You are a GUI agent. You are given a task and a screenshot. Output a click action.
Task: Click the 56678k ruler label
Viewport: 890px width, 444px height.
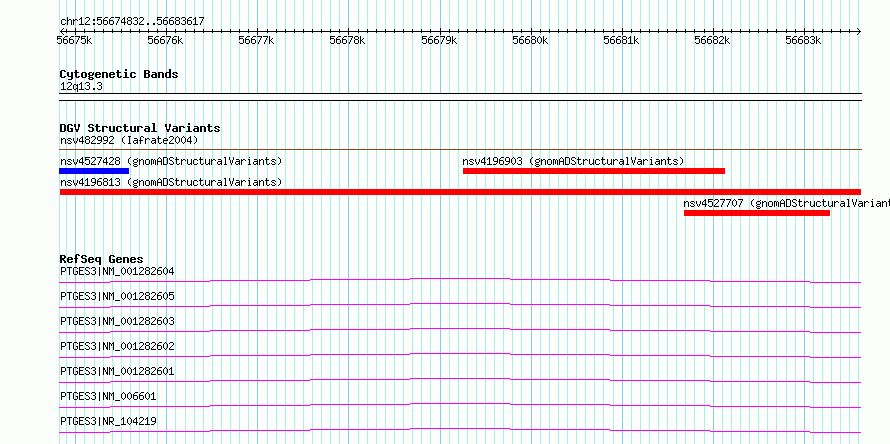347,40
